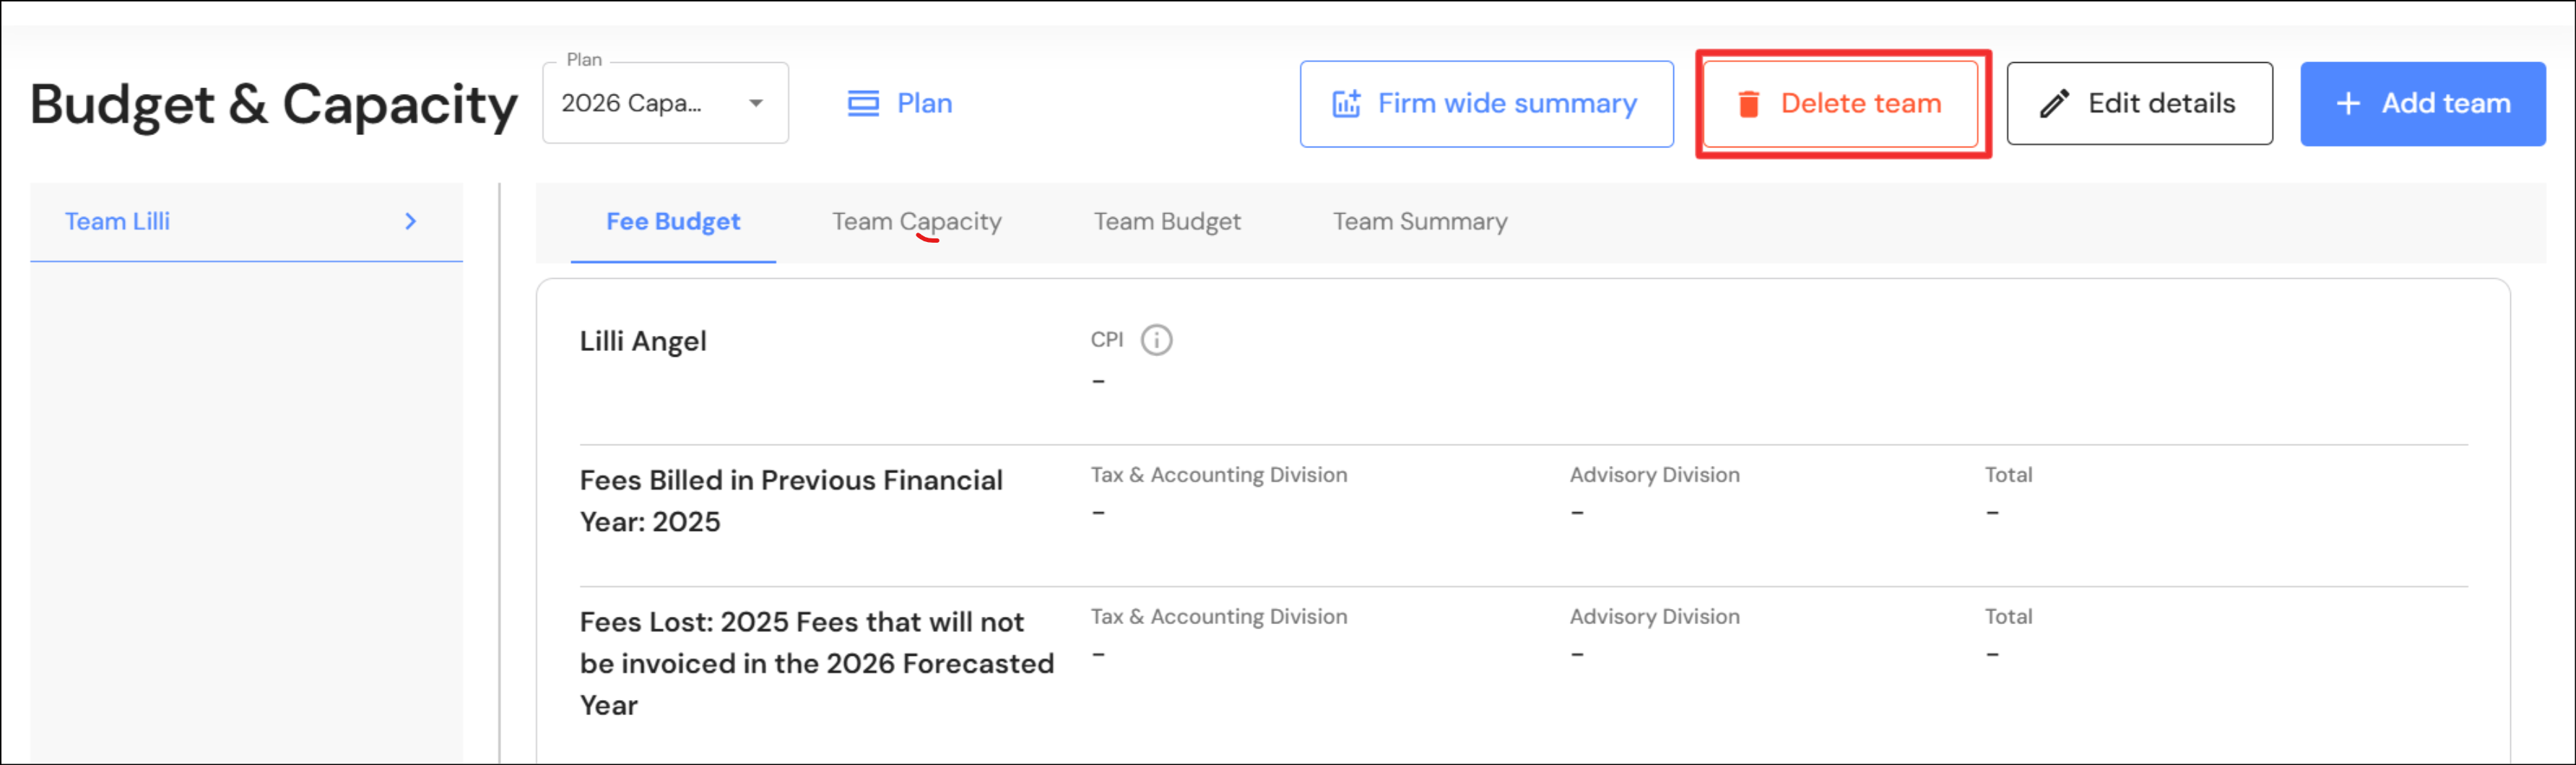Select Team Lilli in the sidebar
Viewport: 2576px width, 765px height.
118,222
